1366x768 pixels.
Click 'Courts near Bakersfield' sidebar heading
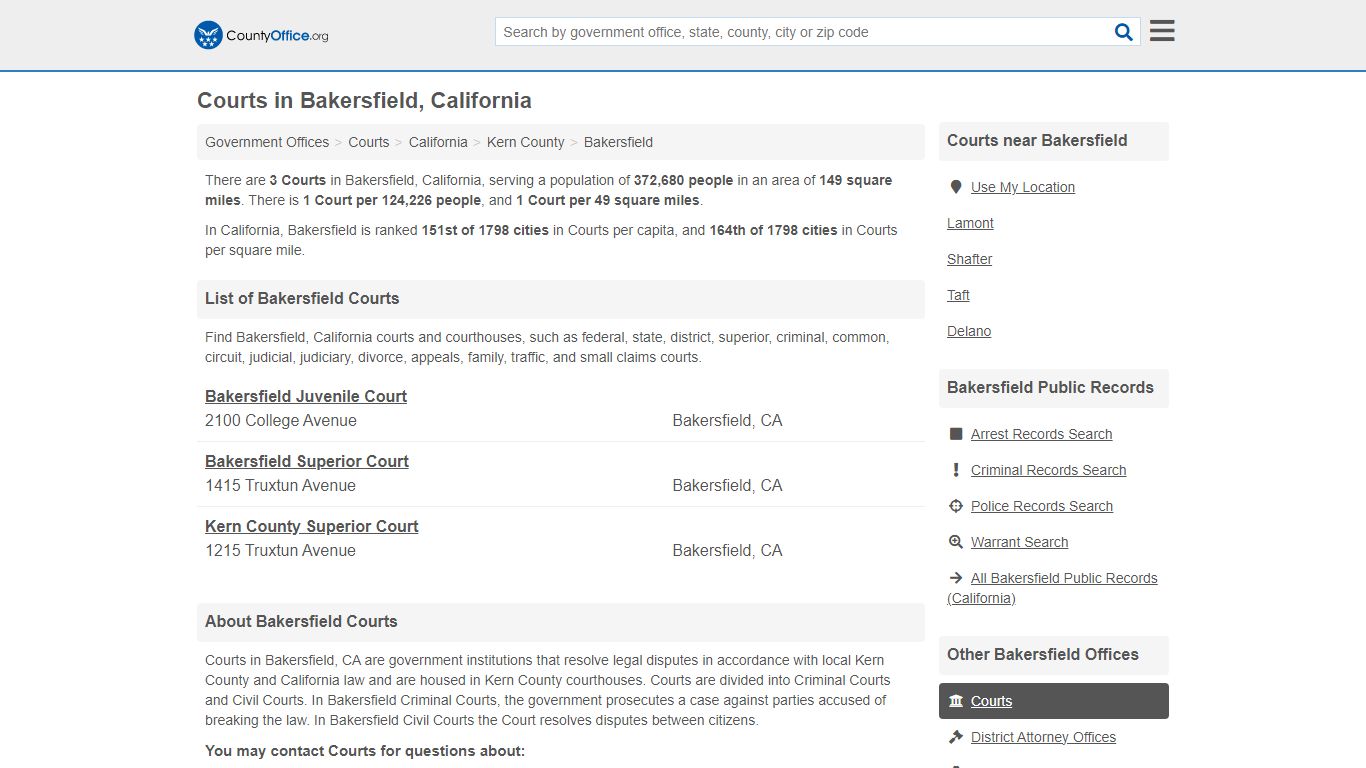tap(1037, 141)
